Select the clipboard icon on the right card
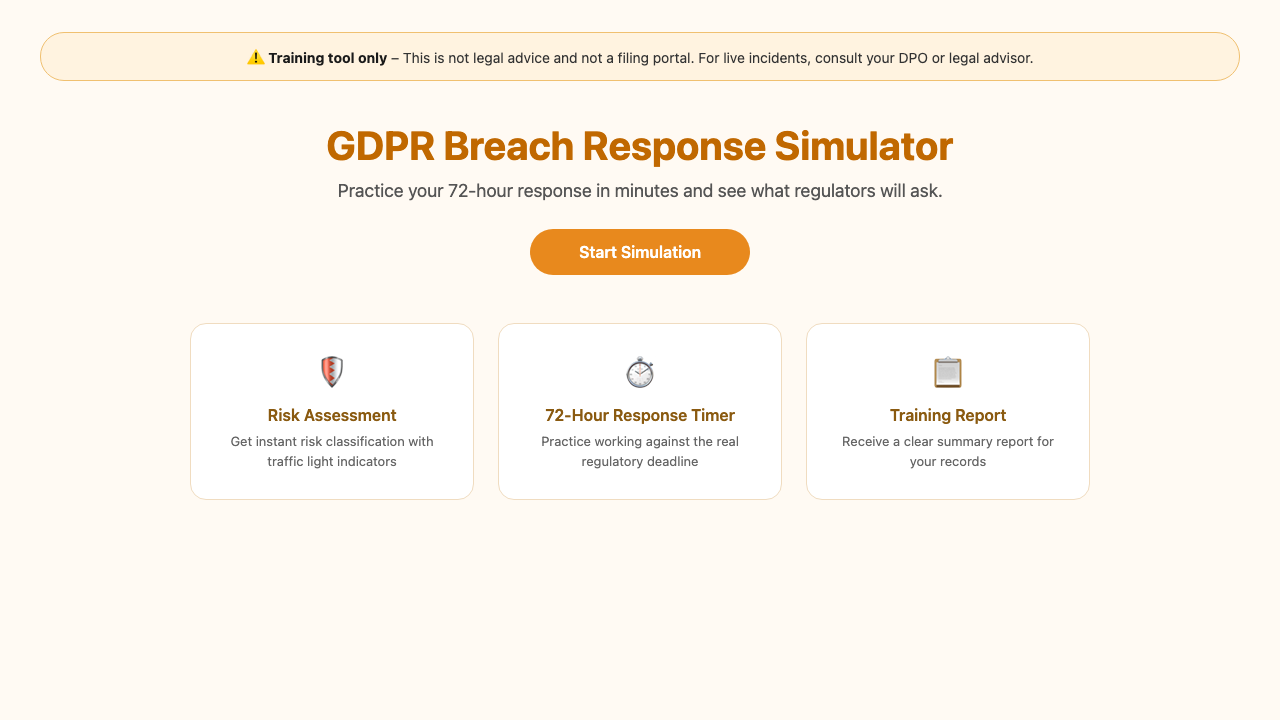Image resolution: width=1280 pixels, height=720 pixels. coord(947,371)
